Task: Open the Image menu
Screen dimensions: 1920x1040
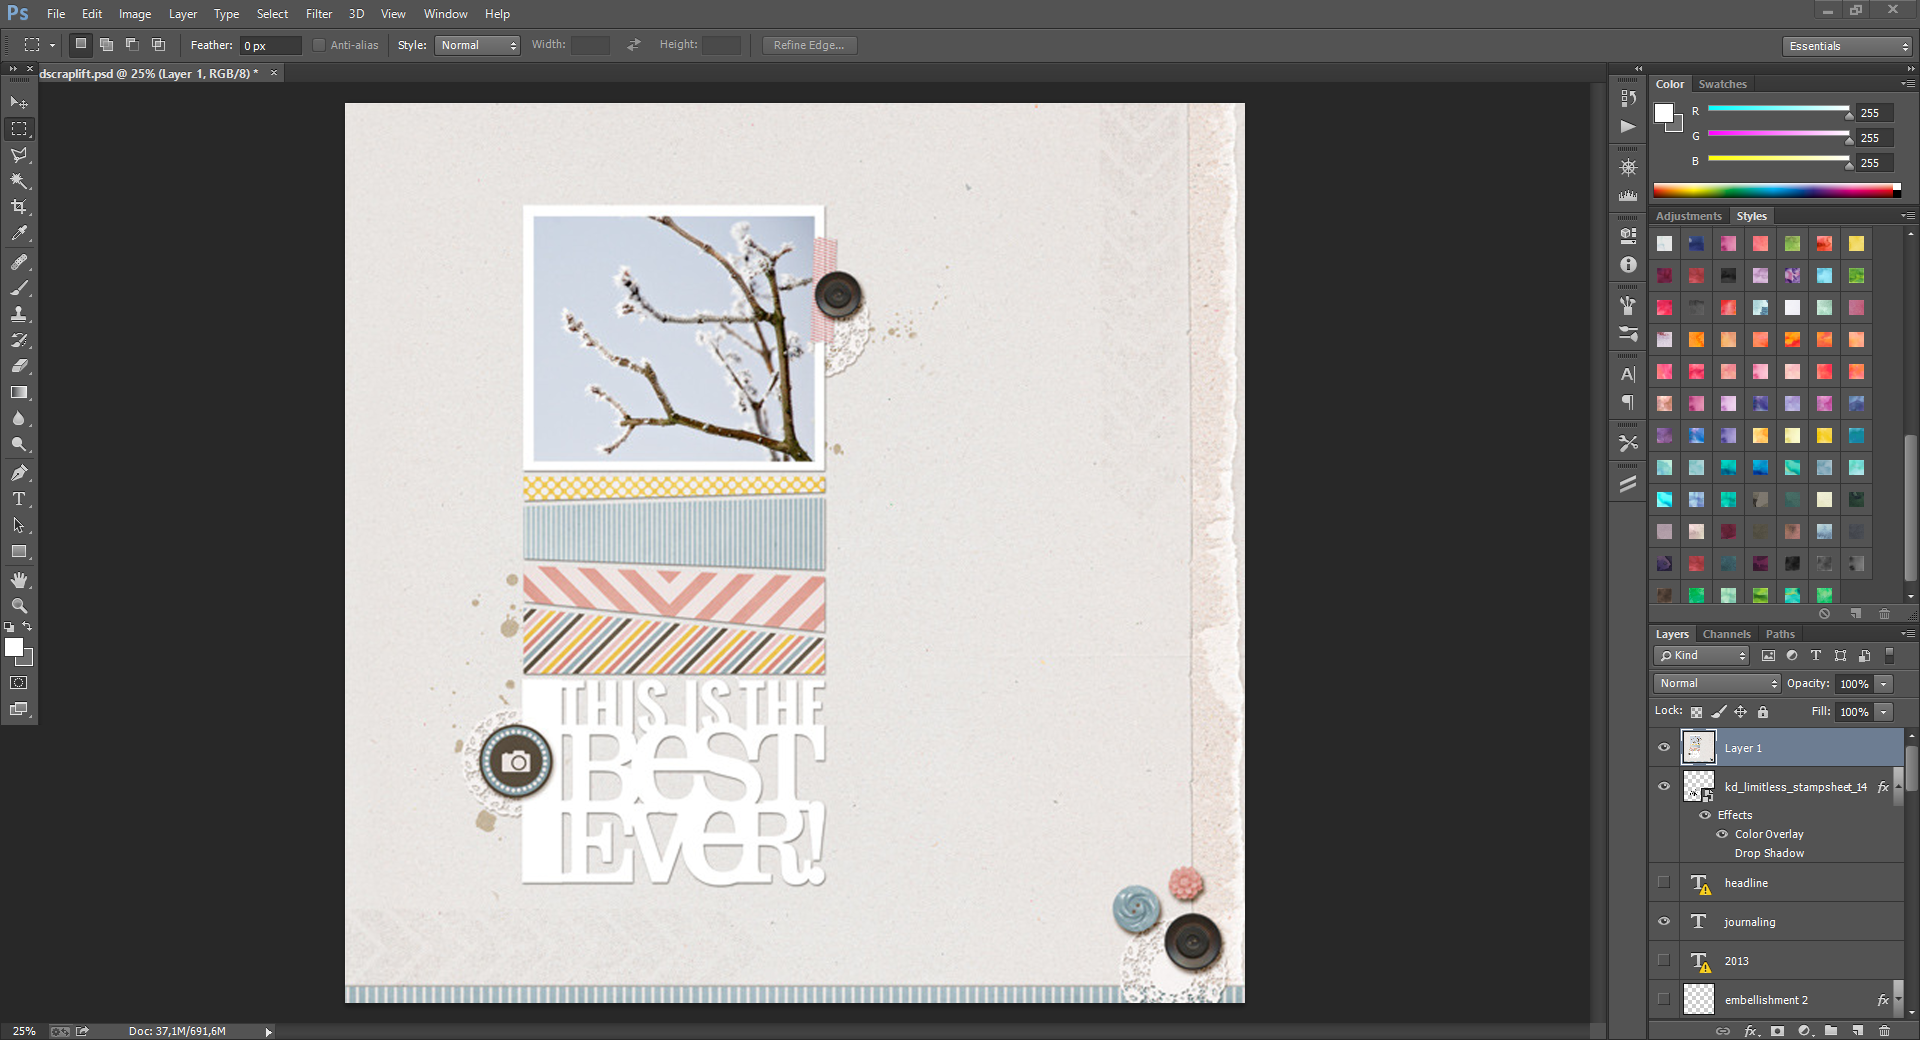Action: [135, 14]
